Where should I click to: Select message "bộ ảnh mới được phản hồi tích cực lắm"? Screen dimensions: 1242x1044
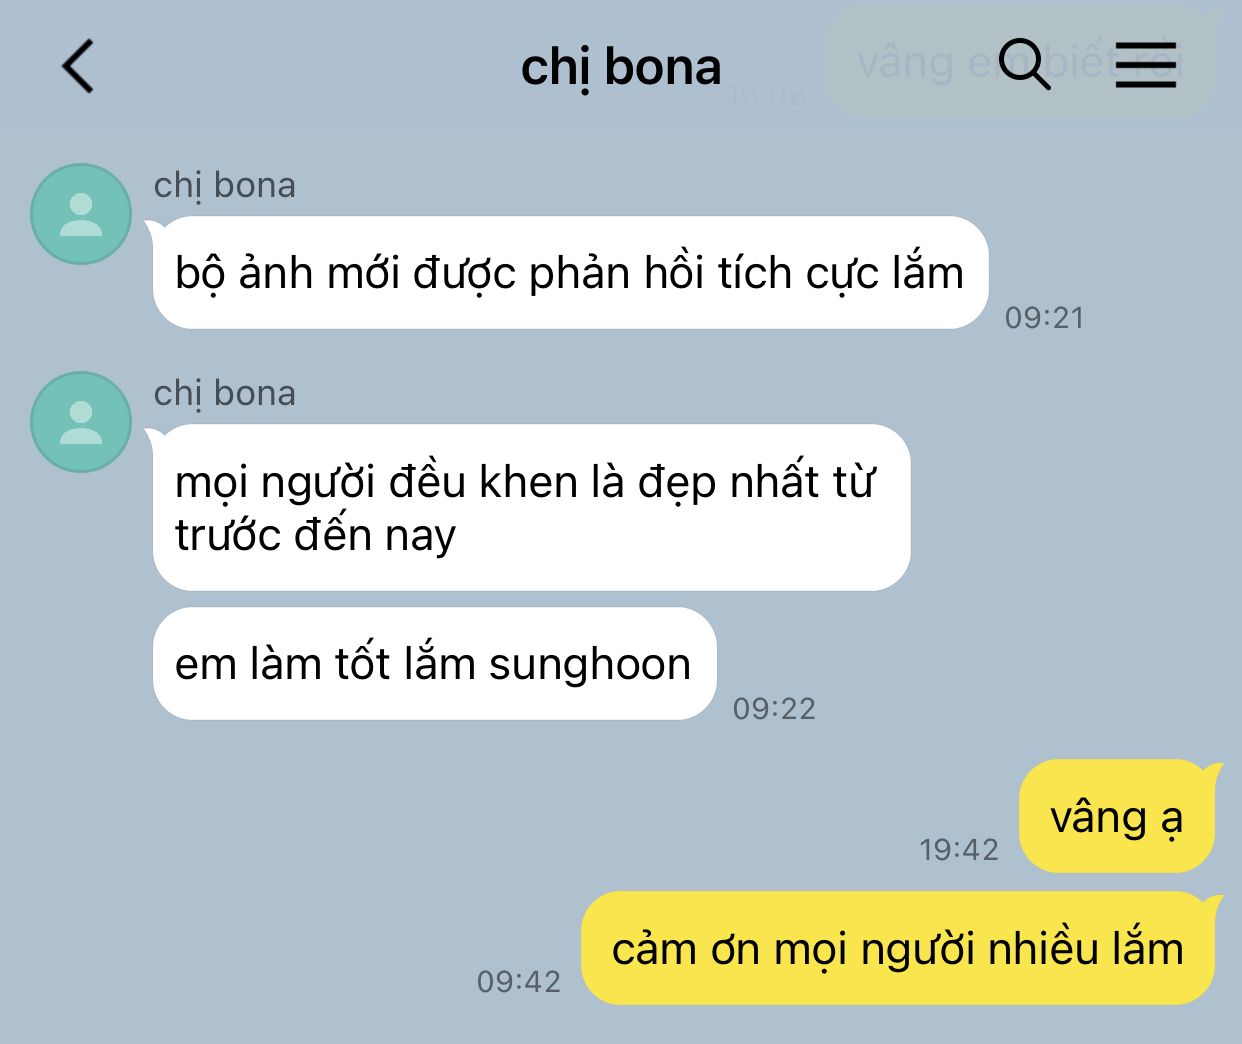[570, 273]
